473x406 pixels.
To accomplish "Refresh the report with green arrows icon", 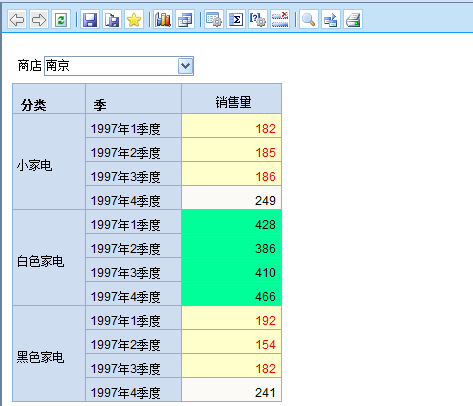I will pyautogui.click(x=61, y=19).
